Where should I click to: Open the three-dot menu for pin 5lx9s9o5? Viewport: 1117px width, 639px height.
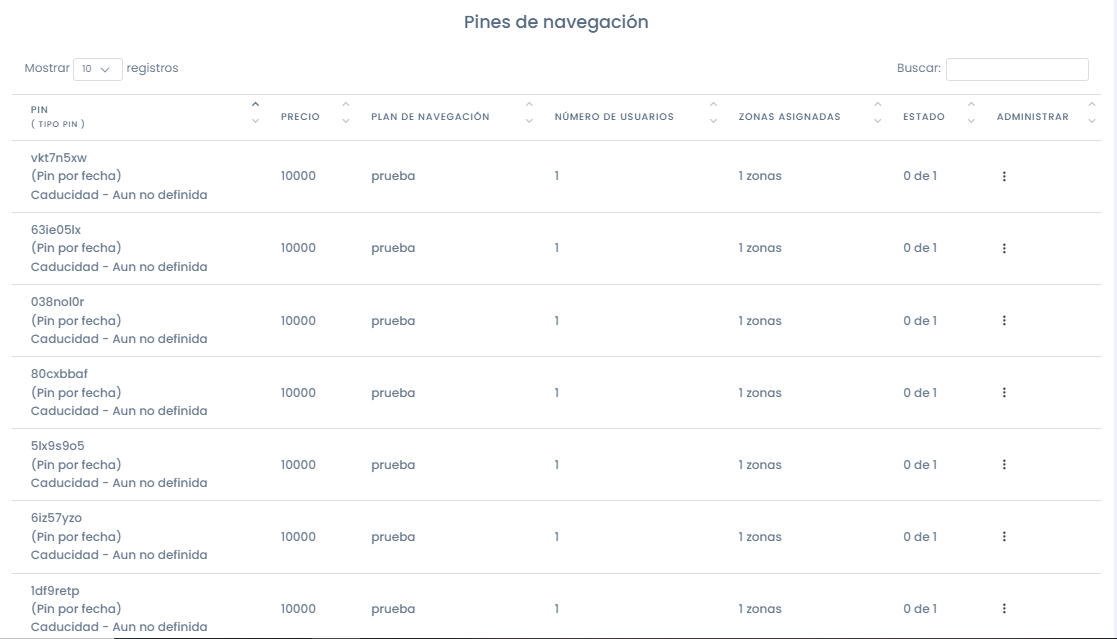1004,464
